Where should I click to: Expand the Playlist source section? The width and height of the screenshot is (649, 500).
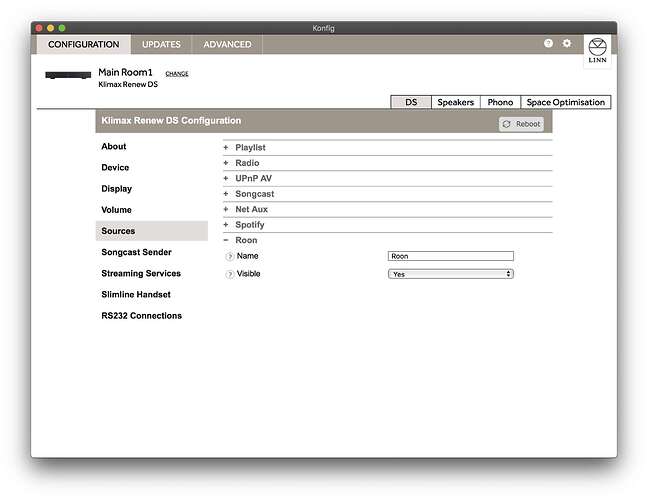coord(250,148)
